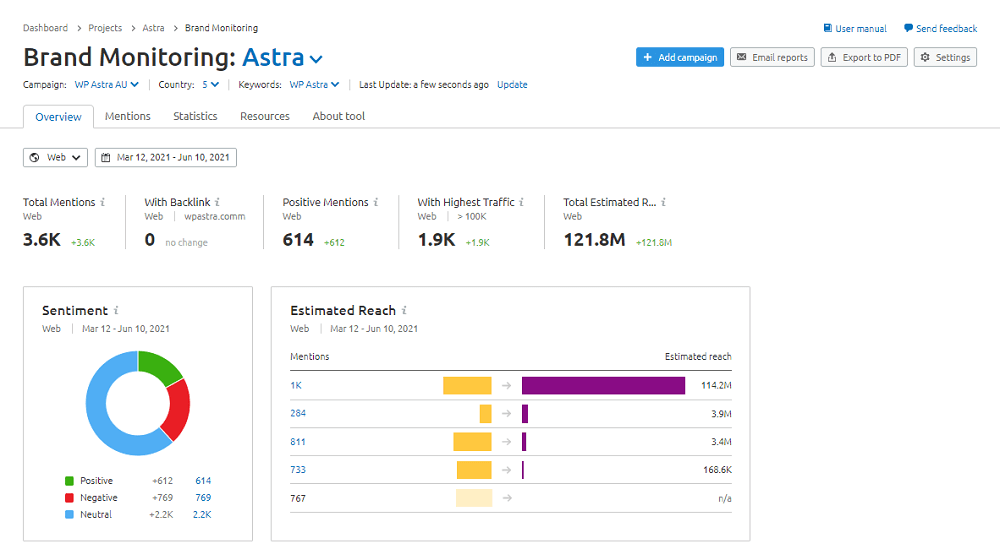
Task: Open the 811 mentions link
Action: pos(298,441)
